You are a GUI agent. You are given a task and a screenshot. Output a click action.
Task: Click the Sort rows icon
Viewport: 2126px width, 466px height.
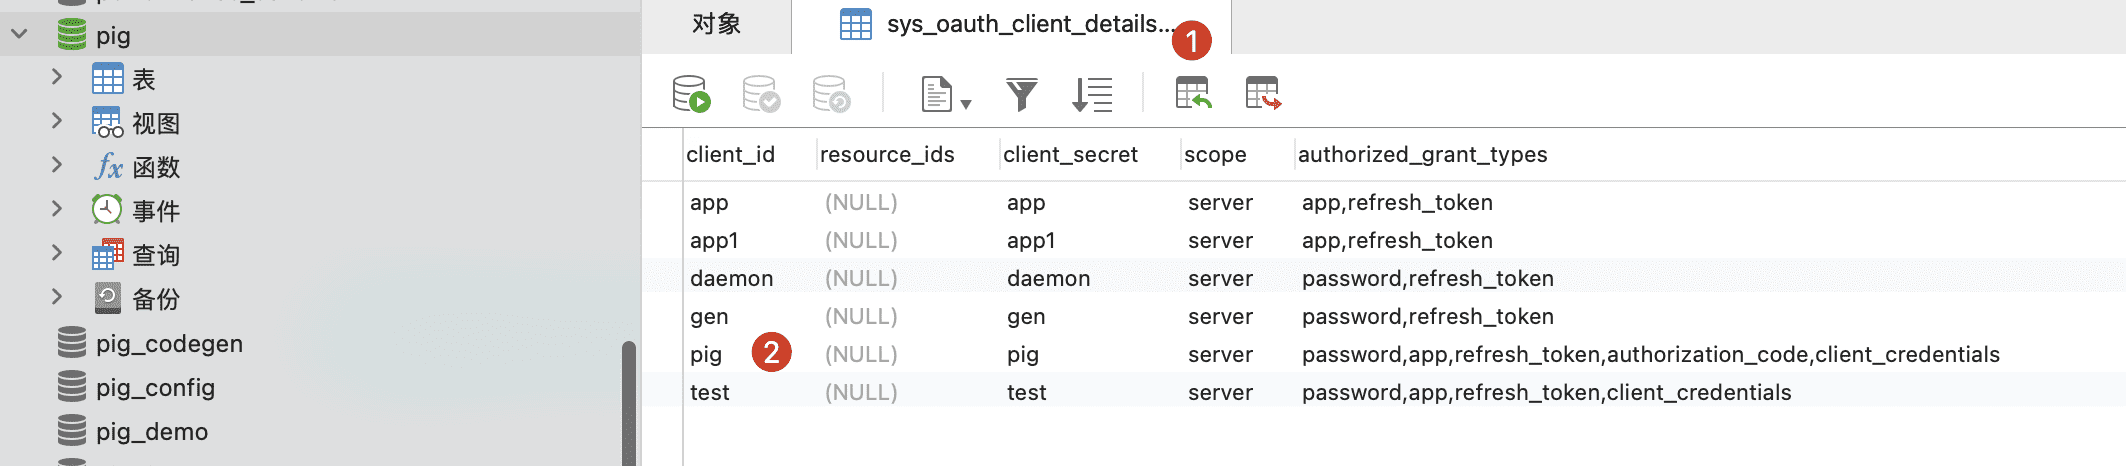[1092, 94]
